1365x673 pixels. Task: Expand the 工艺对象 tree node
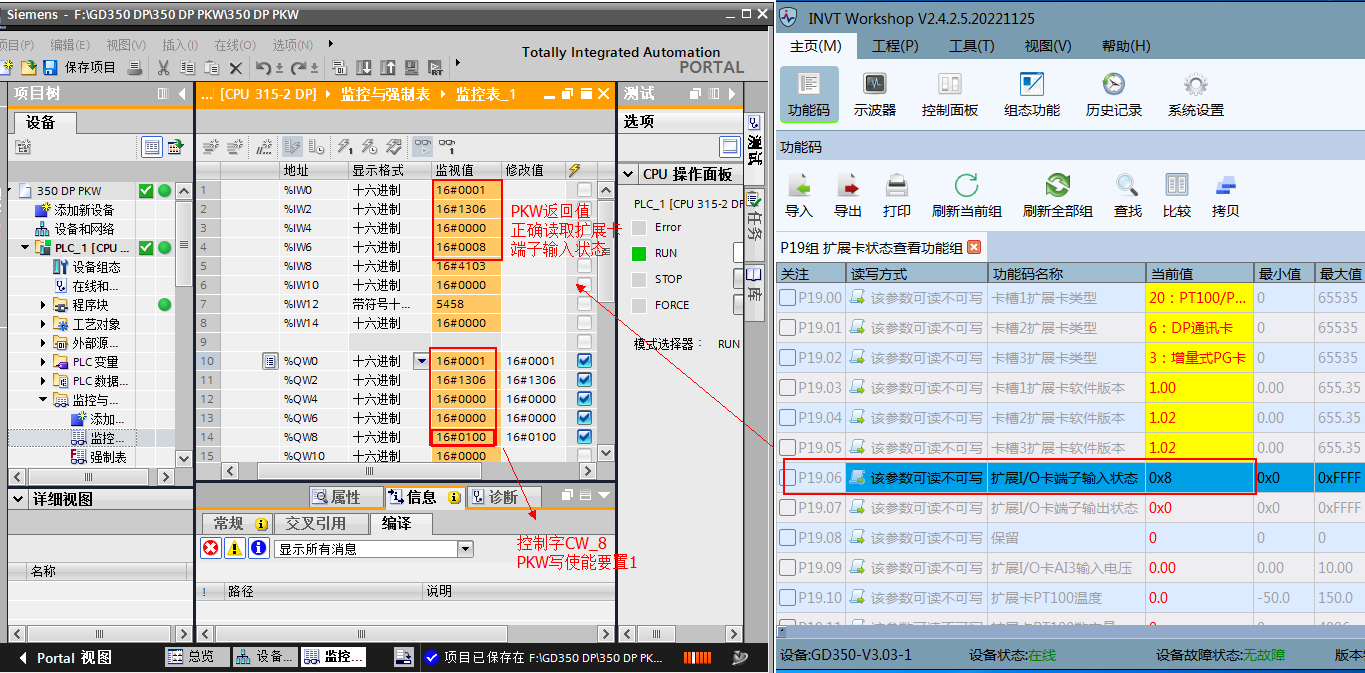[43, 324]
